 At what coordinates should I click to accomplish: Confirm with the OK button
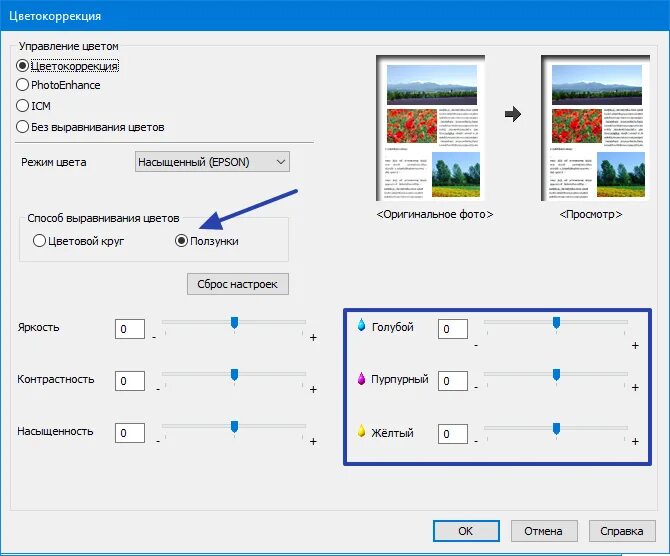(x=466, y=531)
